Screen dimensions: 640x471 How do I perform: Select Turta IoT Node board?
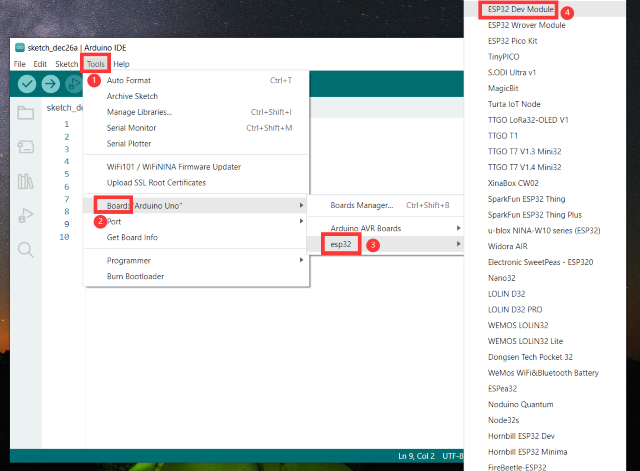pyautogui.click(x=544, y=104)
